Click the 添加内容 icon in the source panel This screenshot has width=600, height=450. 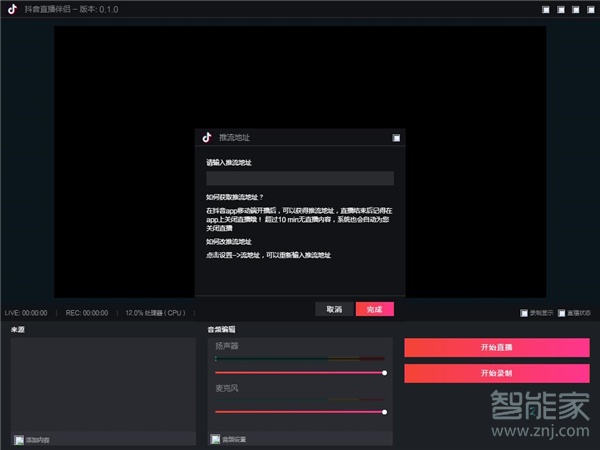[x=19, y=439]
